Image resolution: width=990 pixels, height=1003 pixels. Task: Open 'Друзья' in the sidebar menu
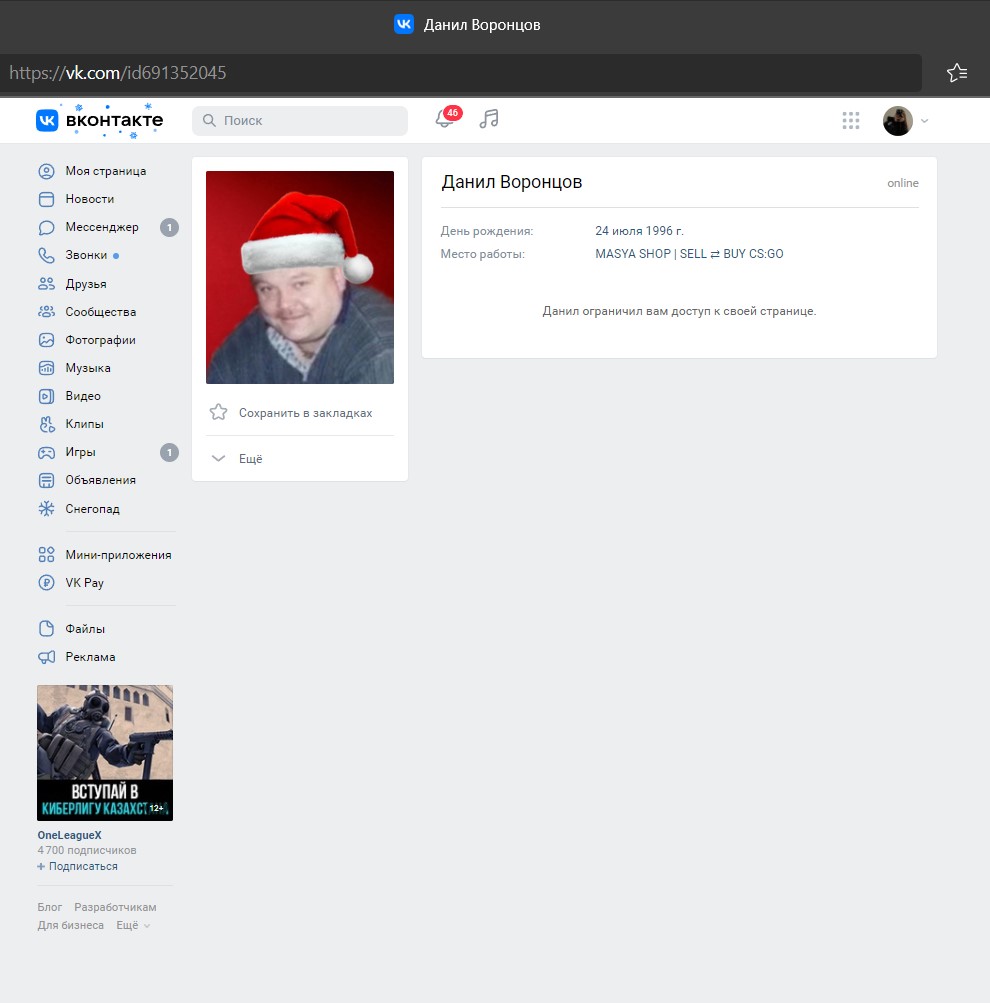coord(86,284)
